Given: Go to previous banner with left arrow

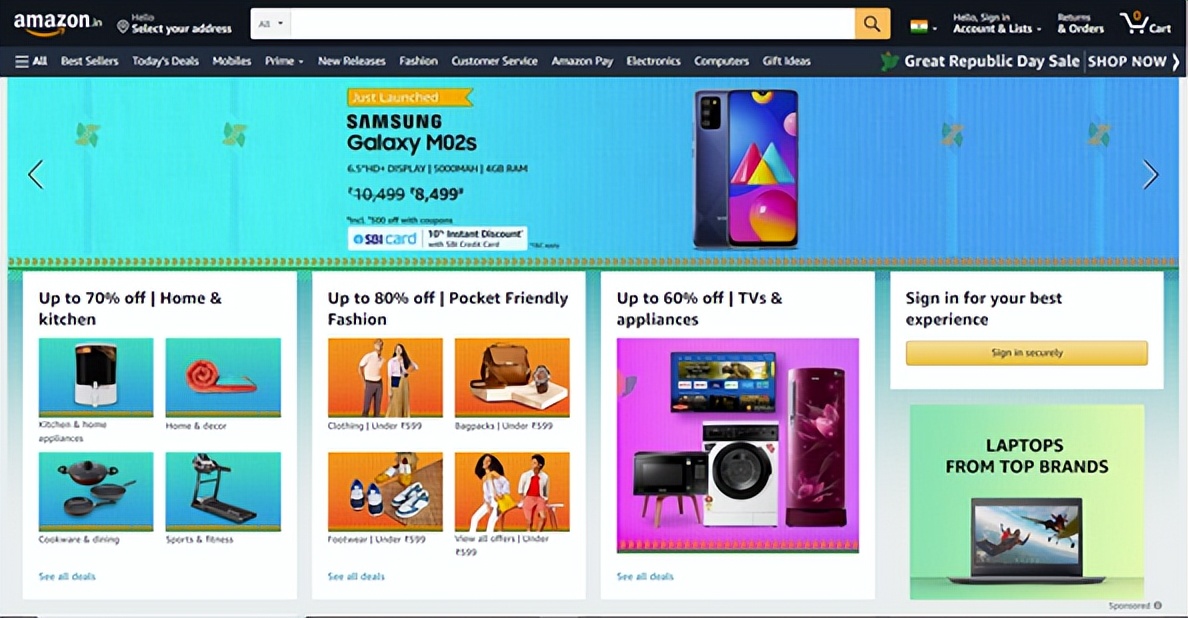Looking at the screenshot, I should pyautogui.click(x=36, y=175).
